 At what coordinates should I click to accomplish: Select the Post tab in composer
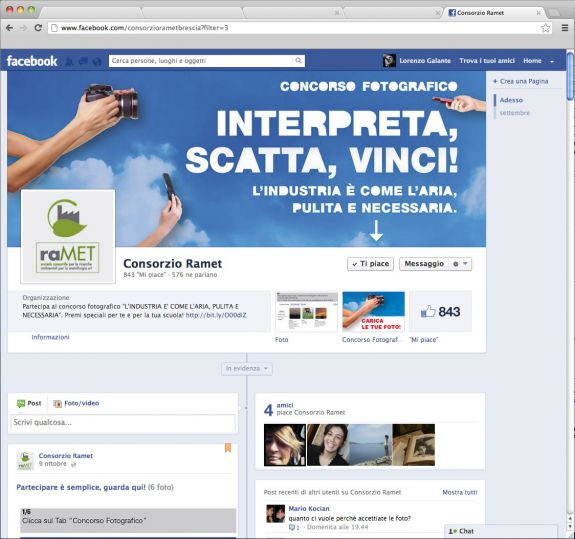point(29,403)
